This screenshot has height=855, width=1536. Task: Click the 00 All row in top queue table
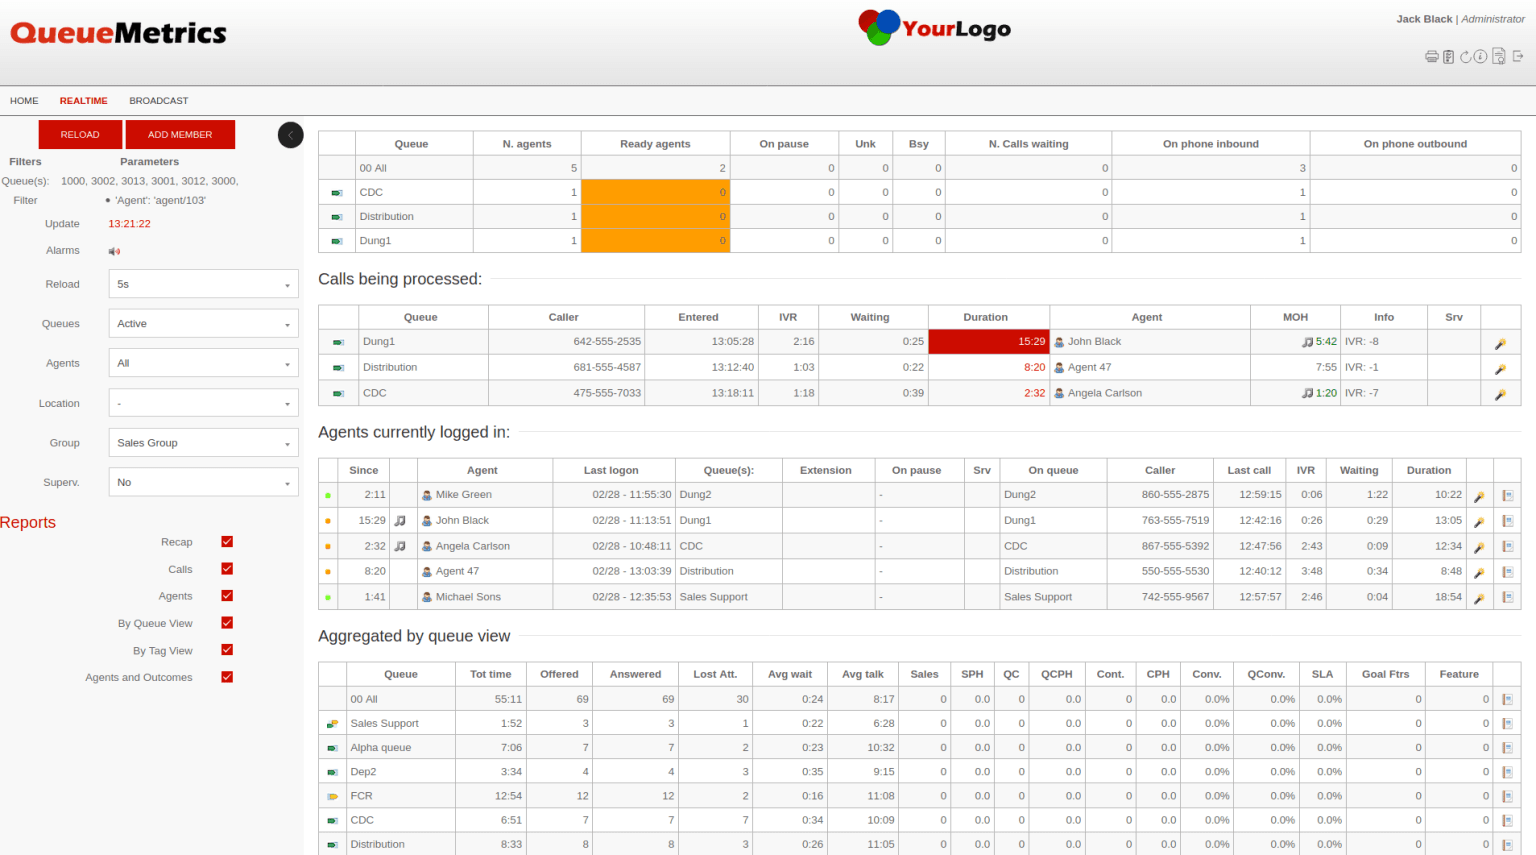[x=919, y=168]
